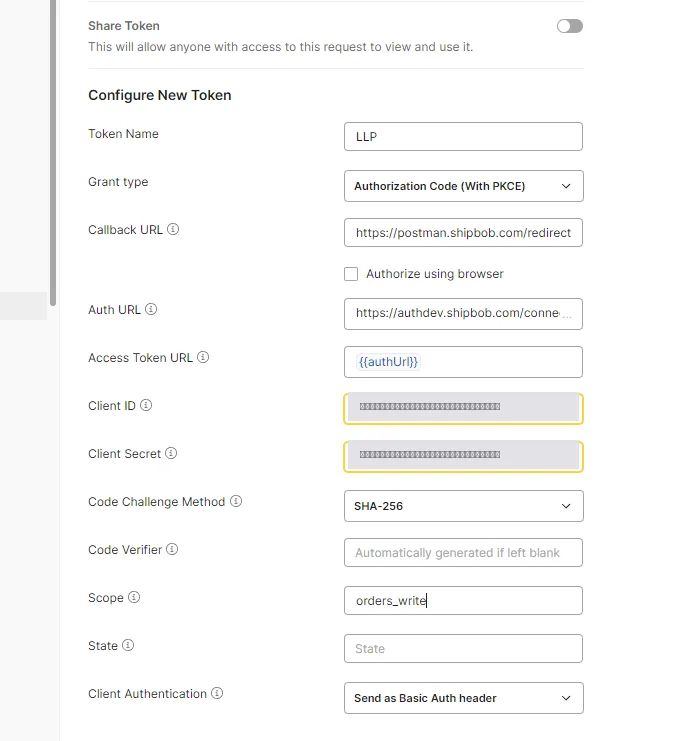The image size is (700, 741).
Task: Click the Auth URL input field
Action: [463, 314]
